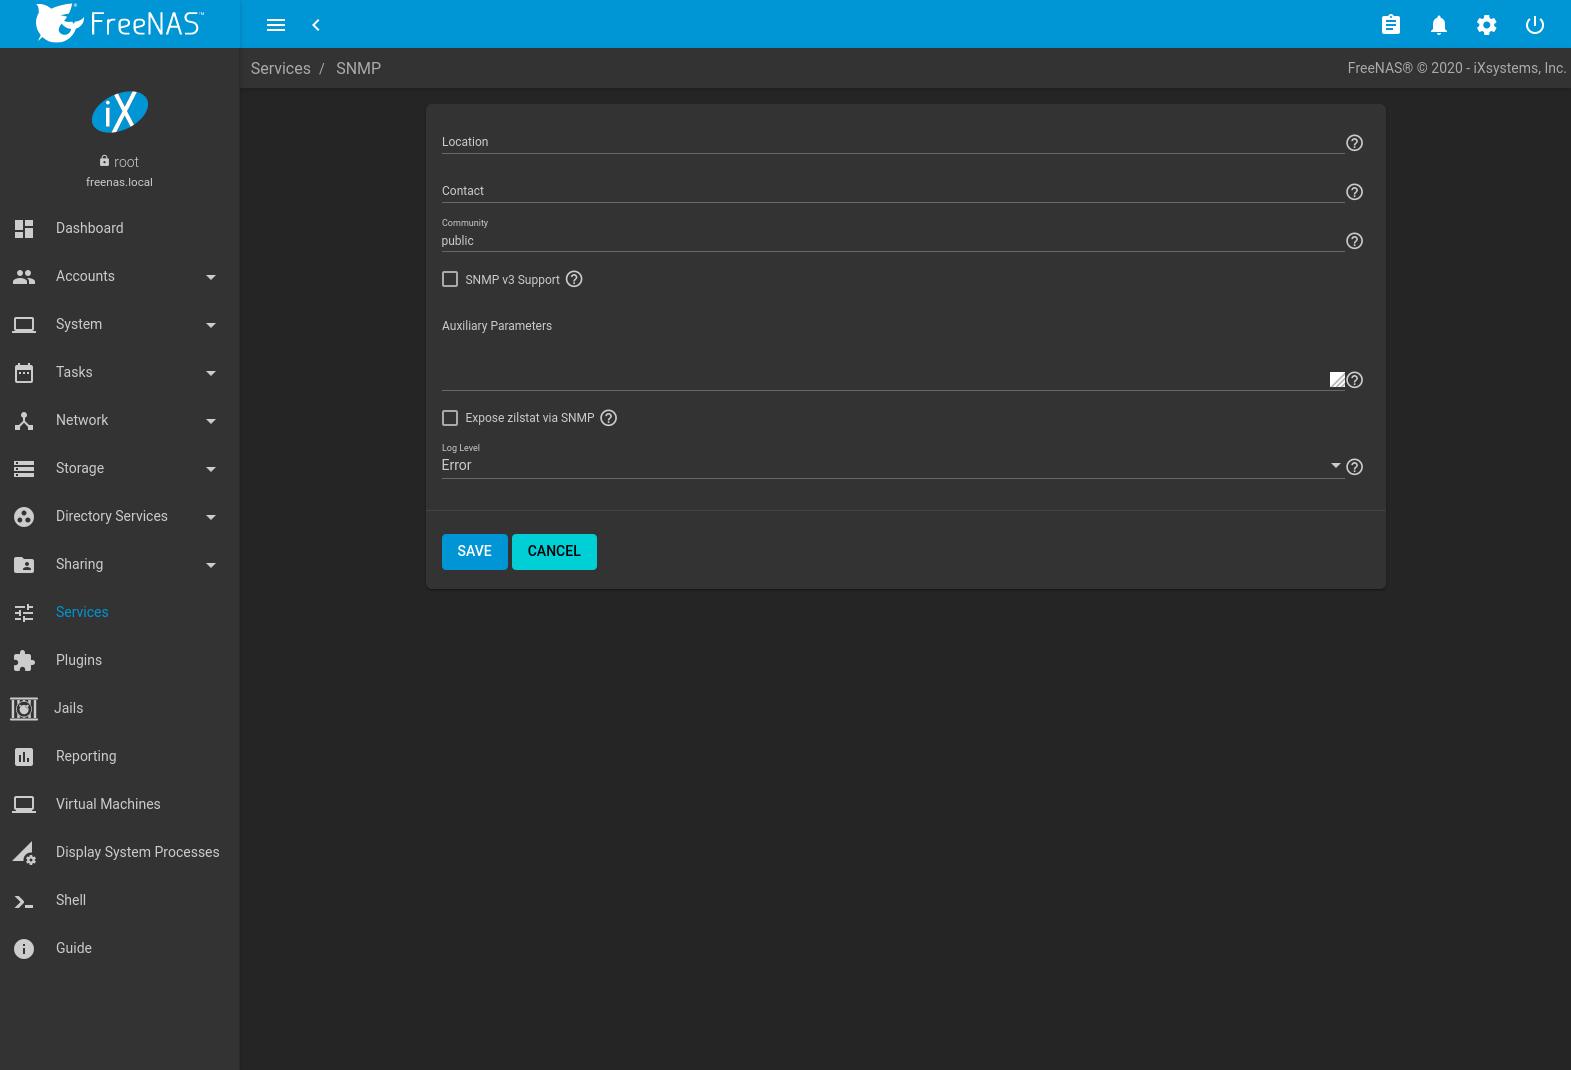
Task: Click the power icon in top bar
Action: (x=1534, y=25)
